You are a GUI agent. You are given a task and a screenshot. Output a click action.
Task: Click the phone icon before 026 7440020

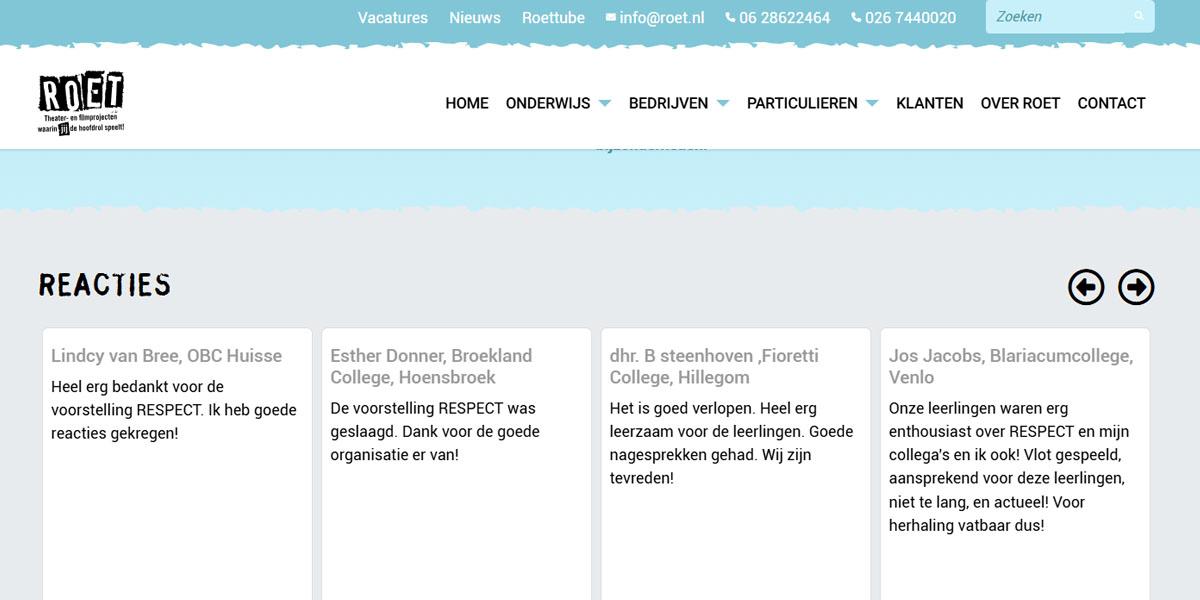coord(856,18)
